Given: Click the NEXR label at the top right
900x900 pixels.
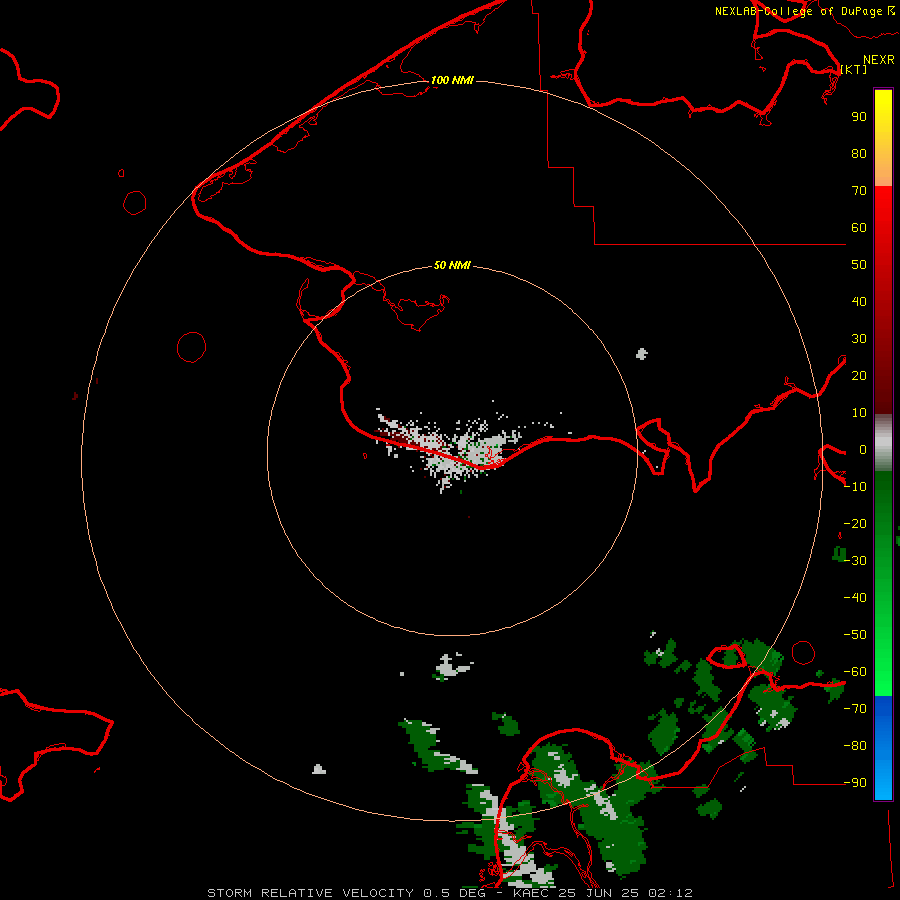Looking at the screenshot, I should 879,60.
